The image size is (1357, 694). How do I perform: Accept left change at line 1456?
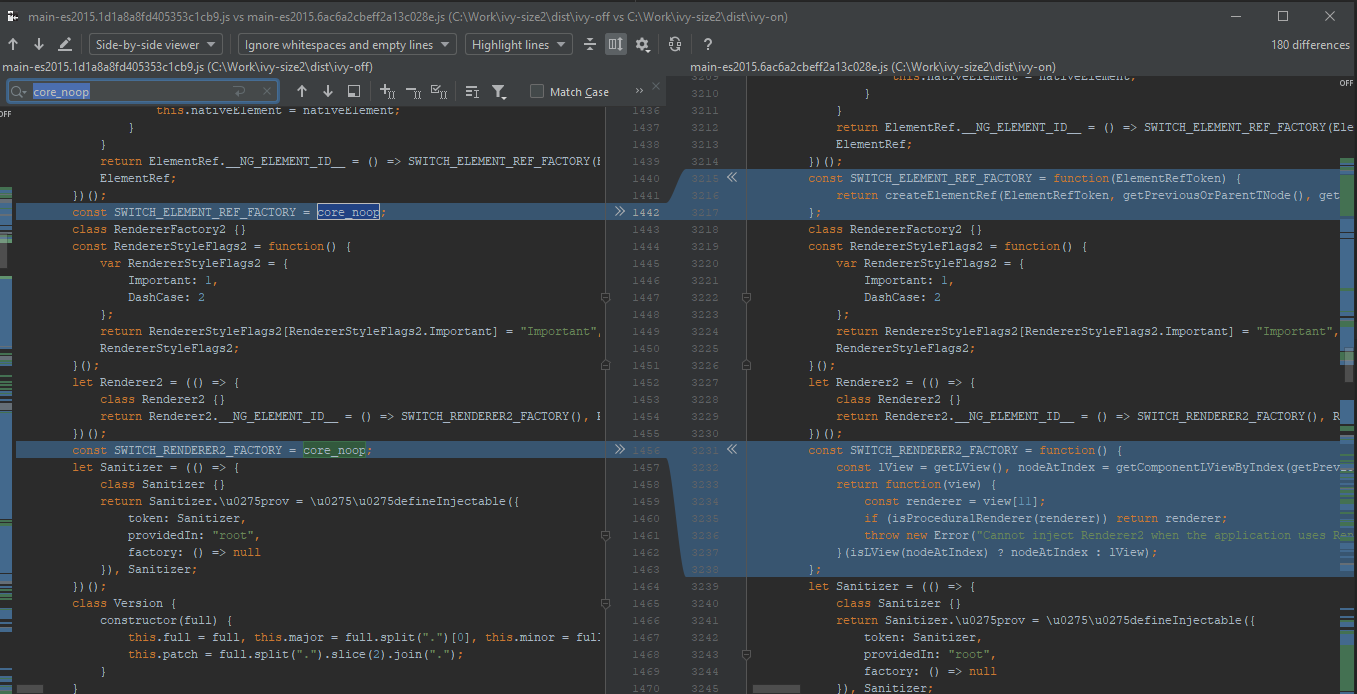(x=619, y=450)
